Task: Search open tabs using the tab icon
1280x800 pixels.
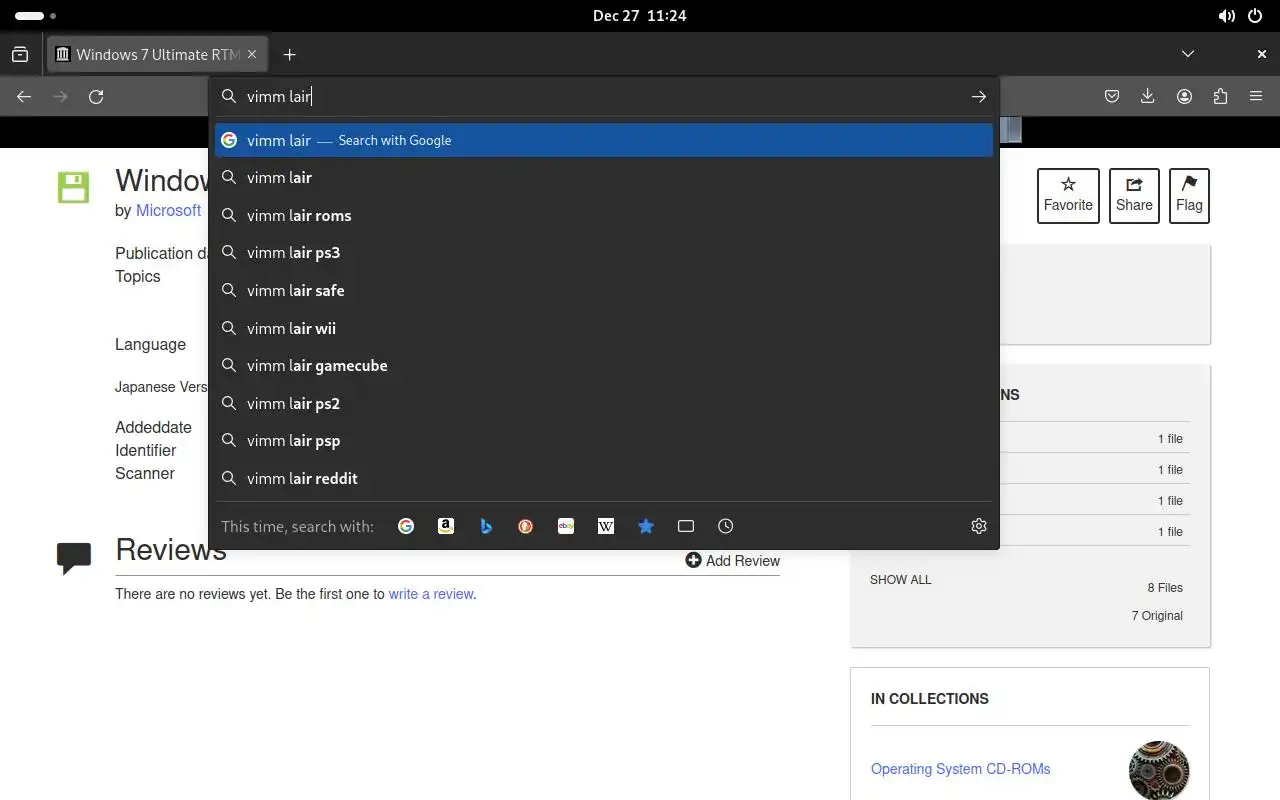Action: [686, 526]
